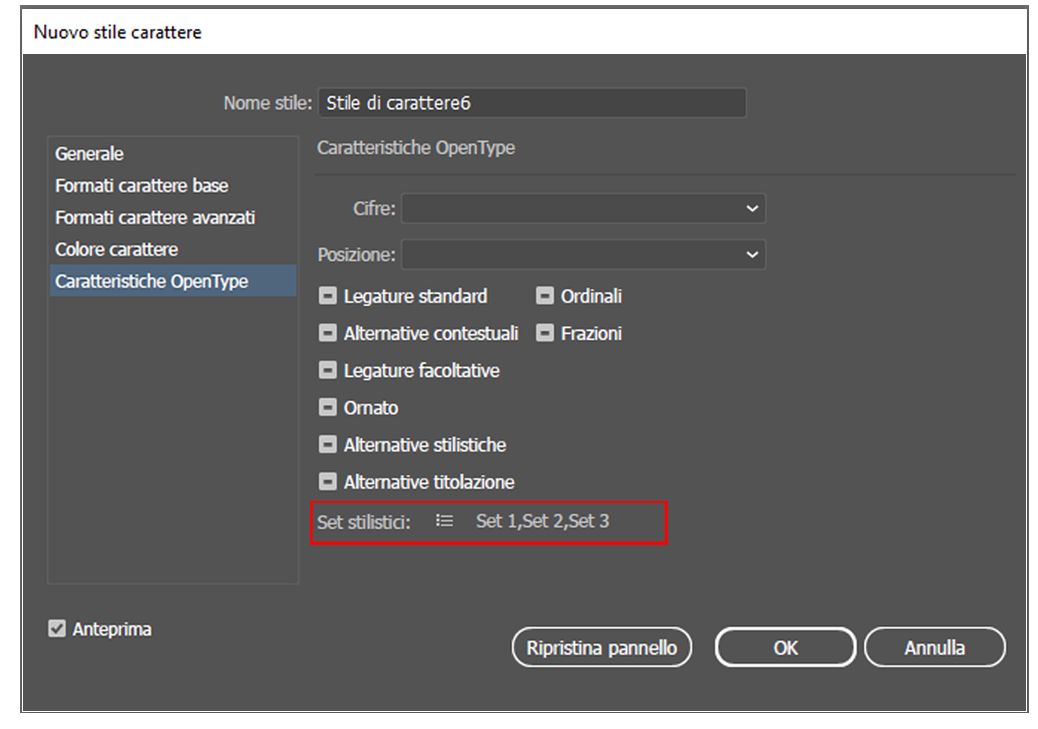Image resolution: width=1038 pixels, height=729 pixels.
Task: Enable the Alternative stilistiche checkbox
Action: 328,445
